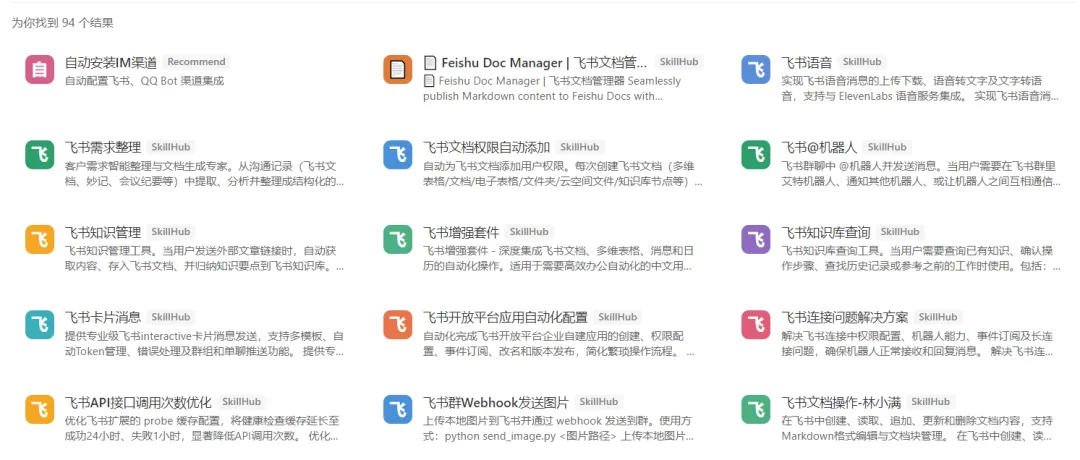This screenshot has width=1080, height=460.
Task: Click the results count text 为你找到 94 个结果
Action: 63,23
